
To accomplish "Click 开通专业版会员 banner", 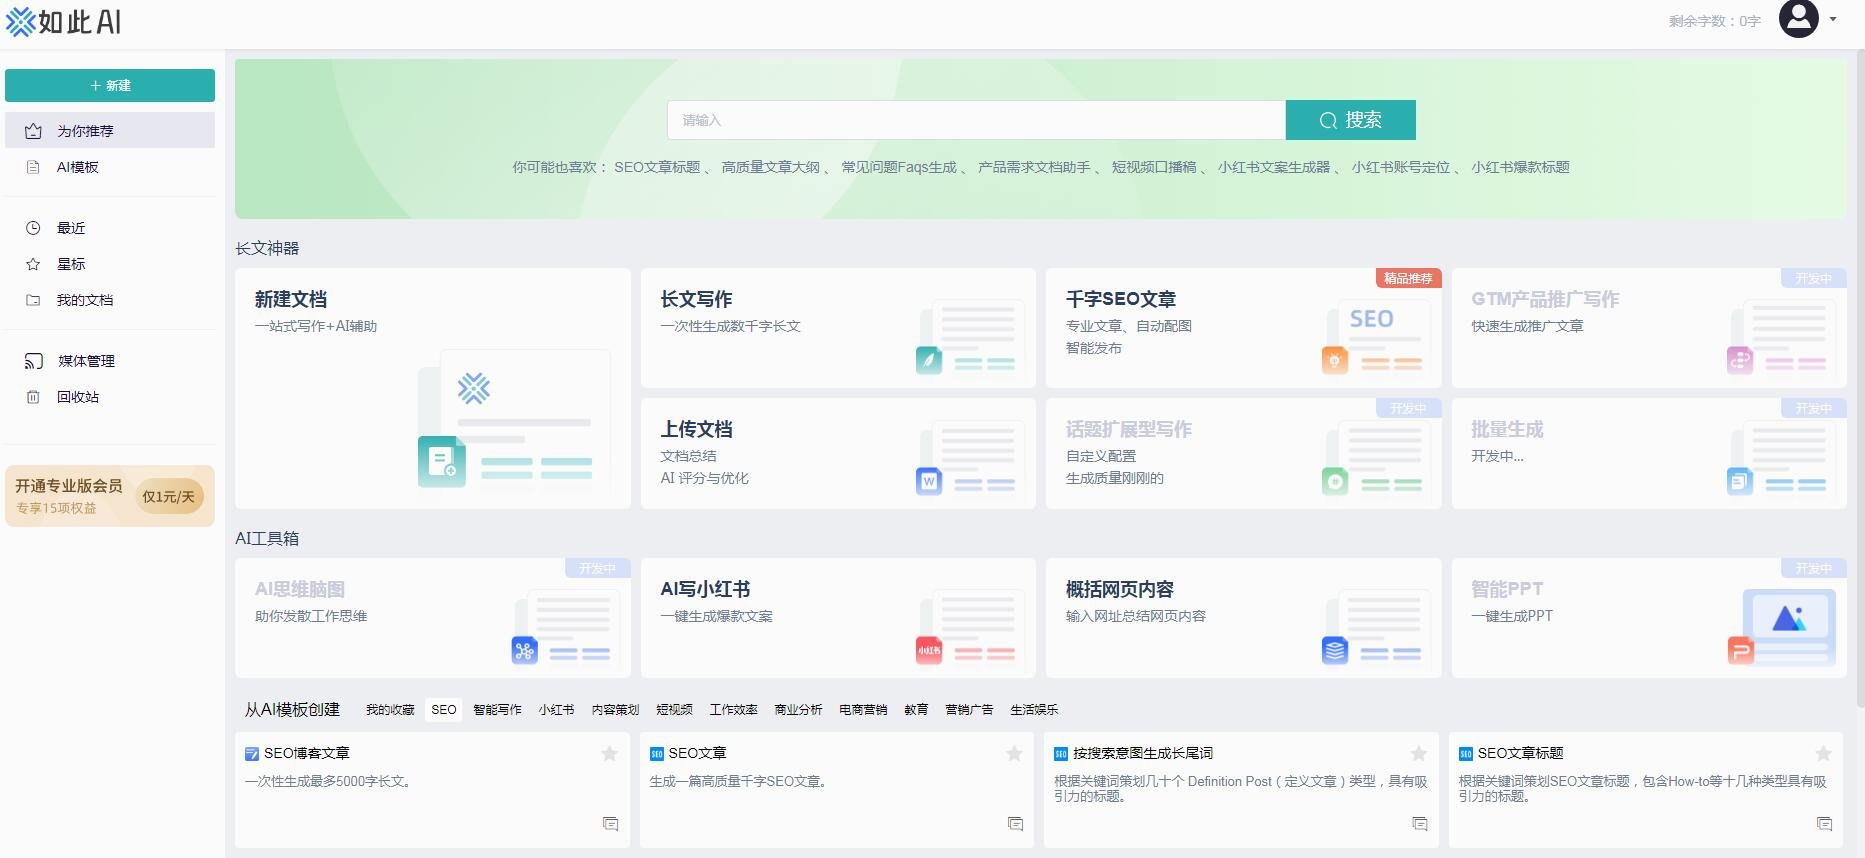I will pyautogui.click(x=110, y=496).
